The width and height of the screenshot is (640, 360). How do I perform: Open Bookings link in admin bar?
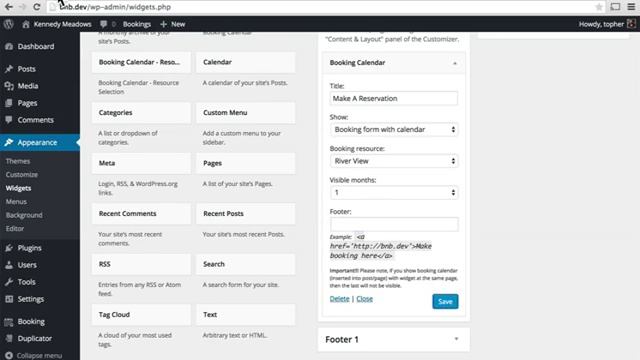[x=137, y=24]
